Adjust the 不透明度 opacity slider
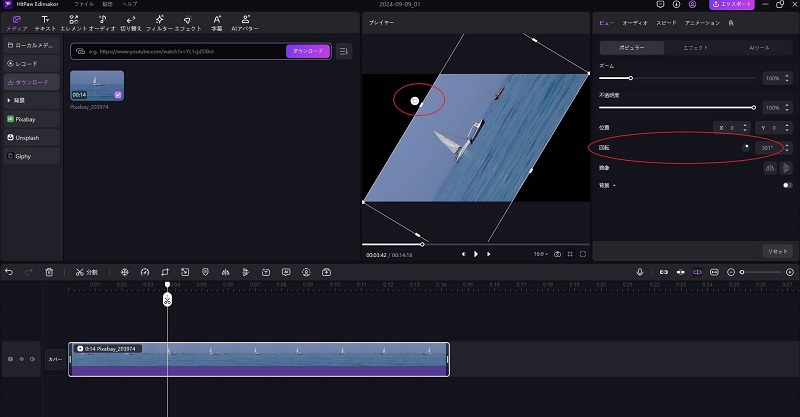Image resolution: width=800 pixels, height=417 pixels. (x=677, y=108)
